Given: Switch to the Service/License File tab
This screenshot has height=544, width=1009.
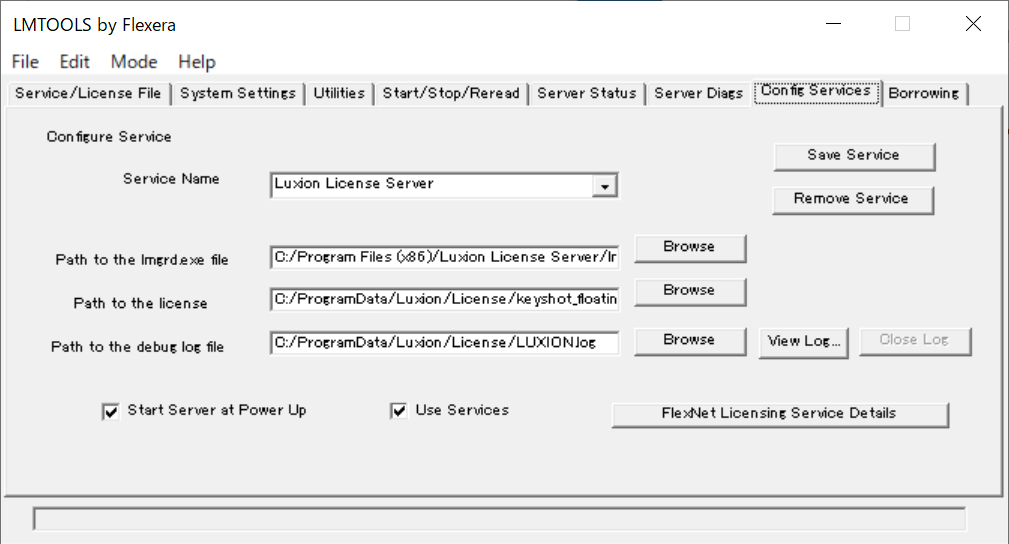Looking at the screenshot, I should [88, 93].
